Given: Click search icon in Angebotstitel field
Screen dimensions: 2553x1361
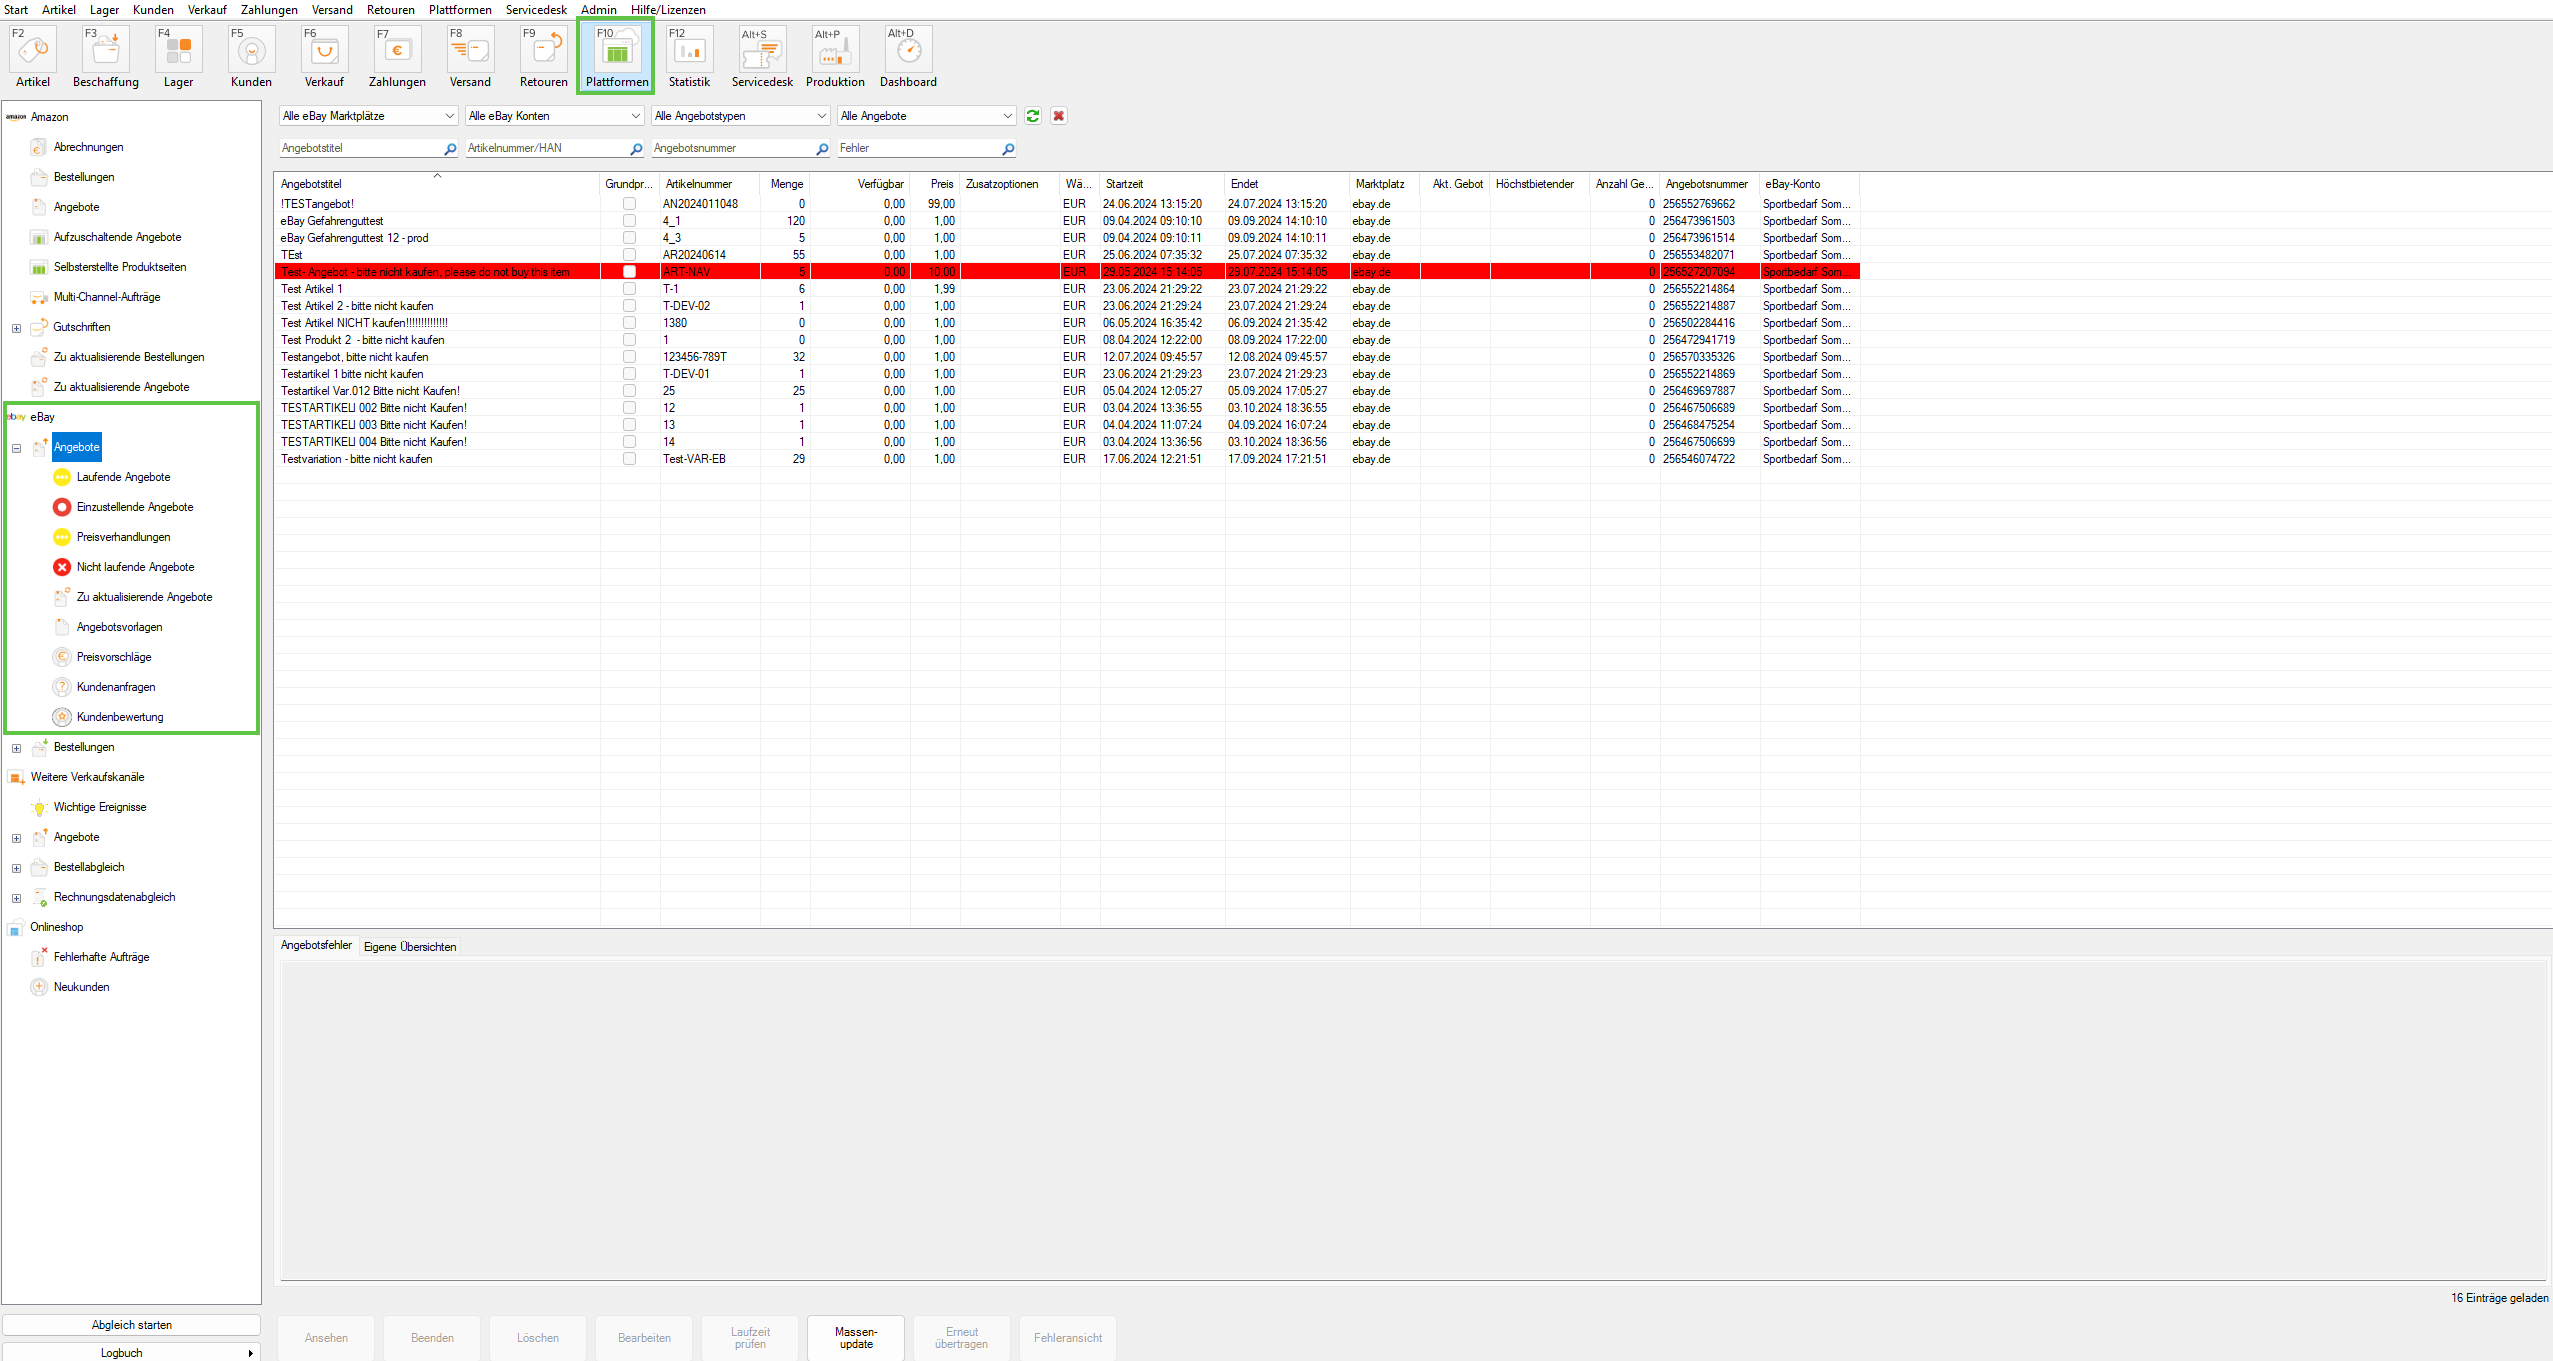Looking at the screenshot, I should (450, 149).
